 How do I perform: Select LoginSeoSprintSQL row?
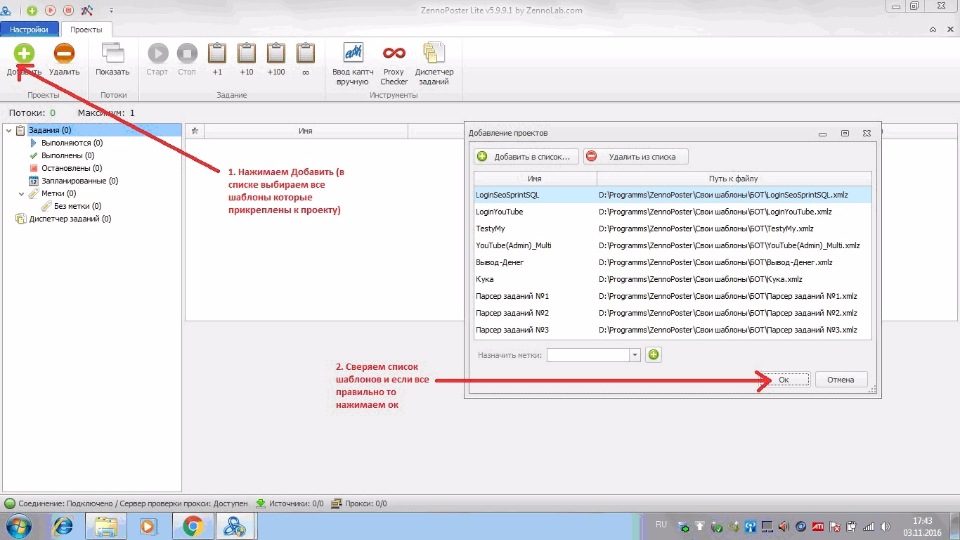pyautogui.click(x=672, y=195)
